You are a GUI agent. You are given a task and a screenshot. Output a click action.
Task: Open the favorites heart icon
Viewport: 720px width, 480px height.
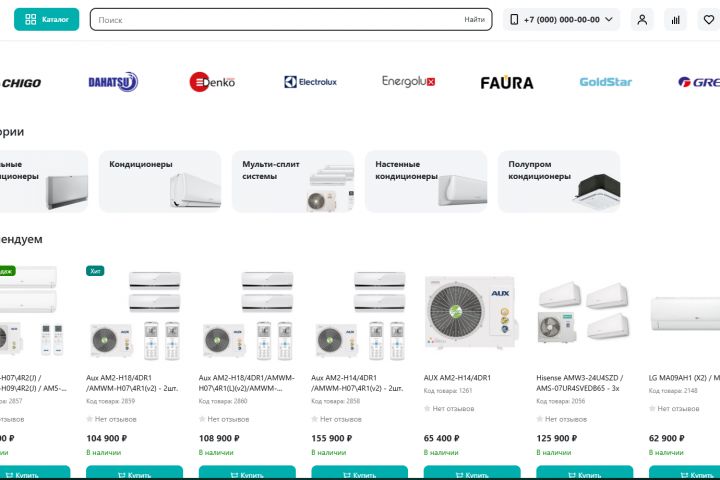(x=709, y=20)
